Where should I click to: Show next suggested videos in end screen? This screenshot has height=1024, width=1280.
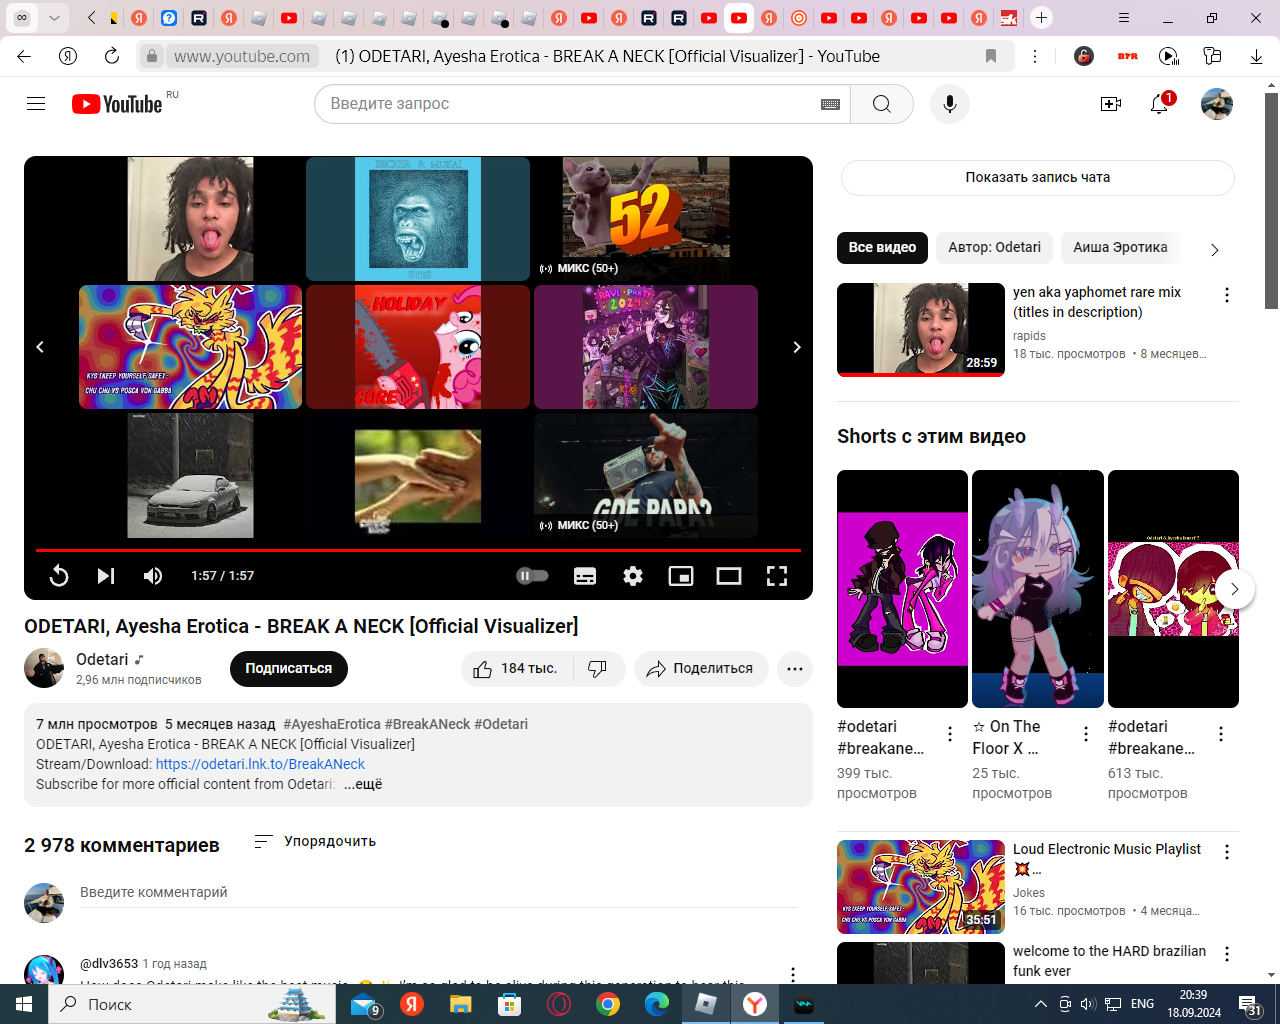797,347
